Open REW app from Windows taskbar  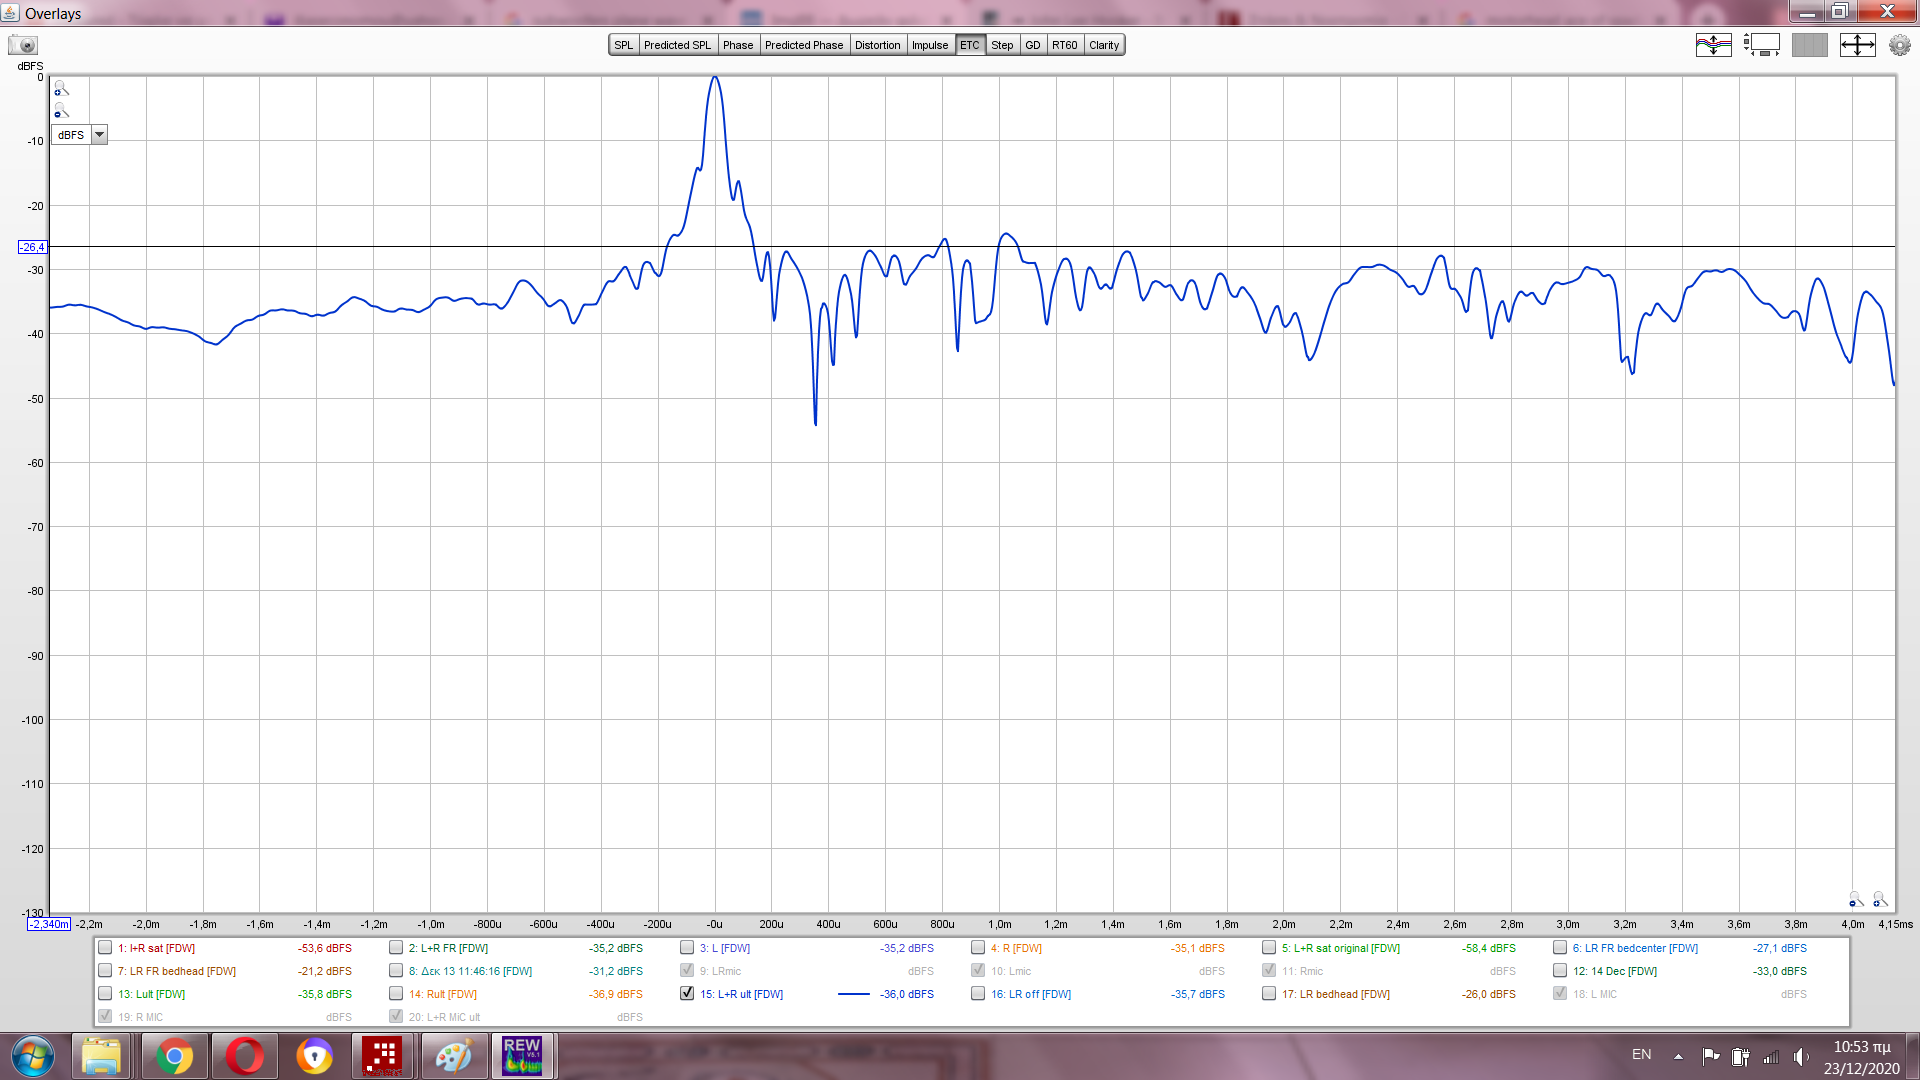point(522,1055)
